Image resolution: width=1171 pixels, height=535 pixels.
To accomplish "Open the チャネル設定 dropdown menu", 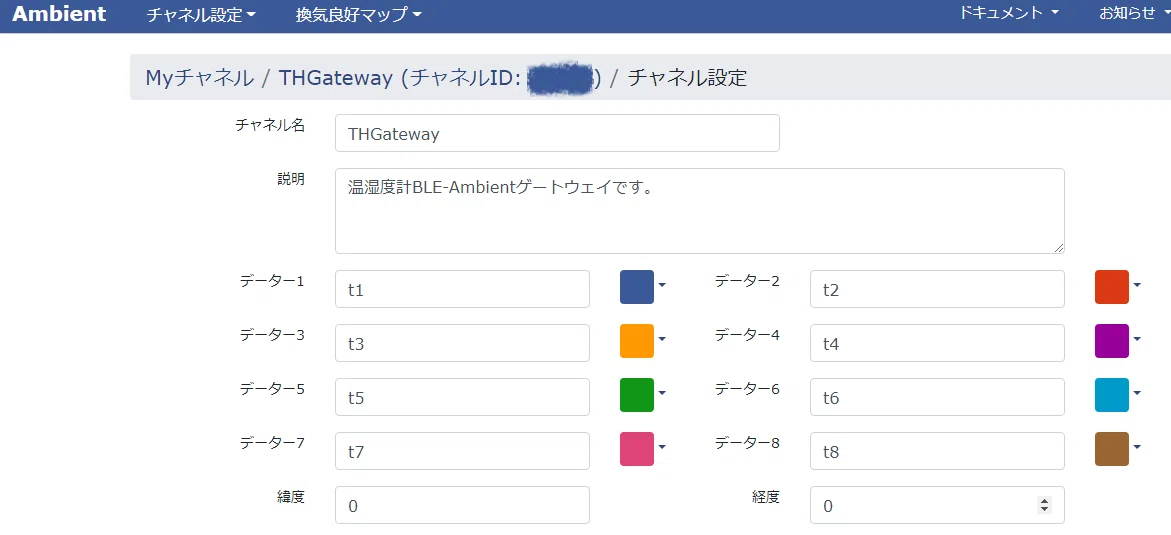I will click(201, 14).
